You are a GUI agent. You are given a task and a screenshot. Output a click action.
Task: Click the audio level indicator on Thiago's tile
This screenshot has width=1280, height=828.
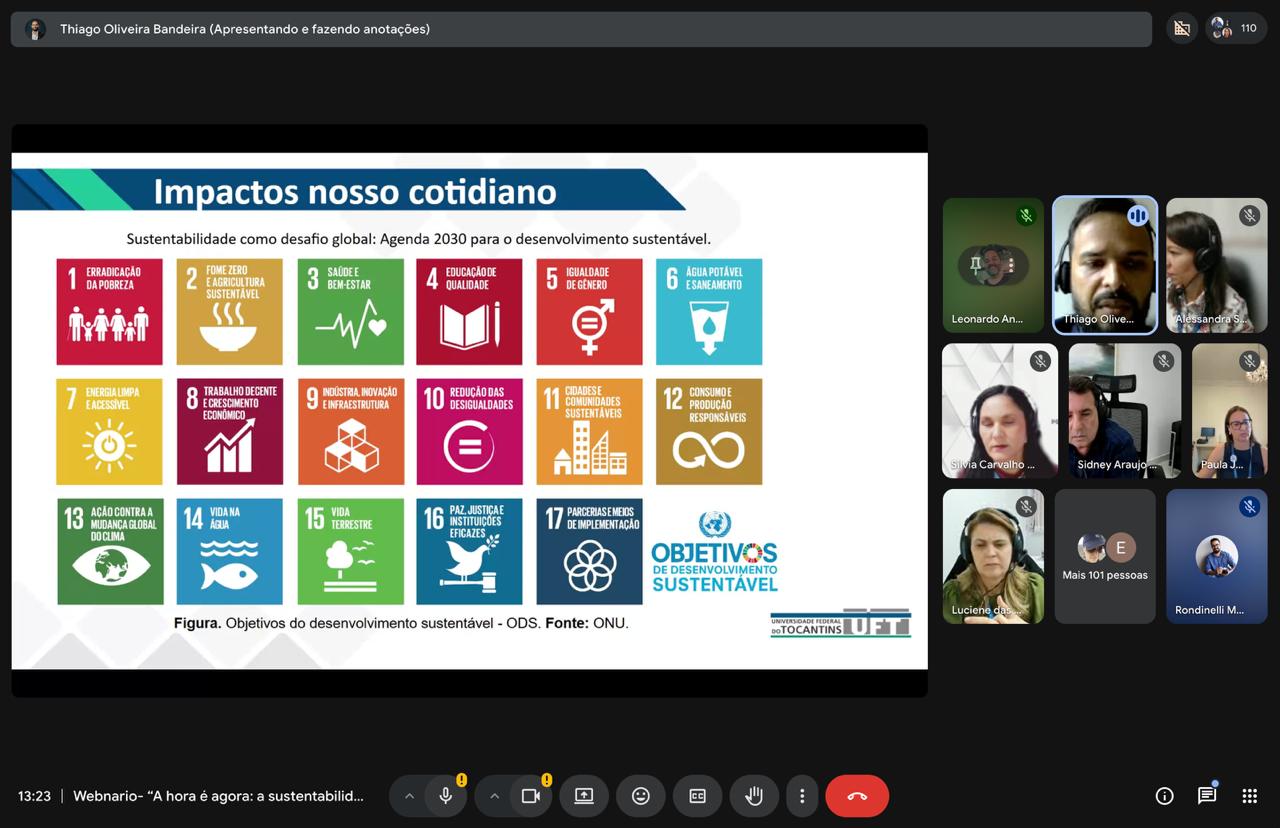(1139, 215)
